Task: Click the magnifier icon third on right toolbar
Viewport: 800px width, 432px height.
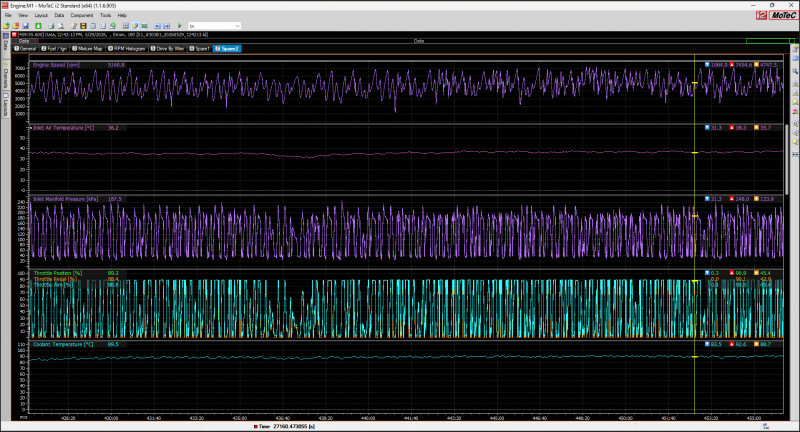Action: (795, 71)
